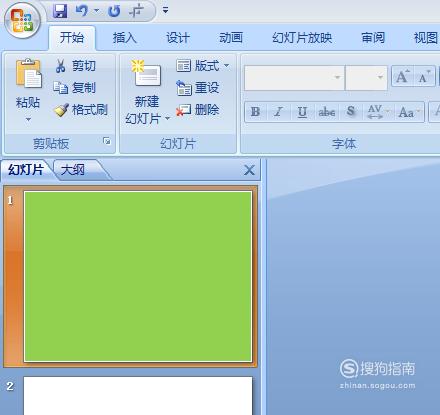Open the 动画 ribbon tab
This screenshot has height=415, width=440.
(231, 38)
